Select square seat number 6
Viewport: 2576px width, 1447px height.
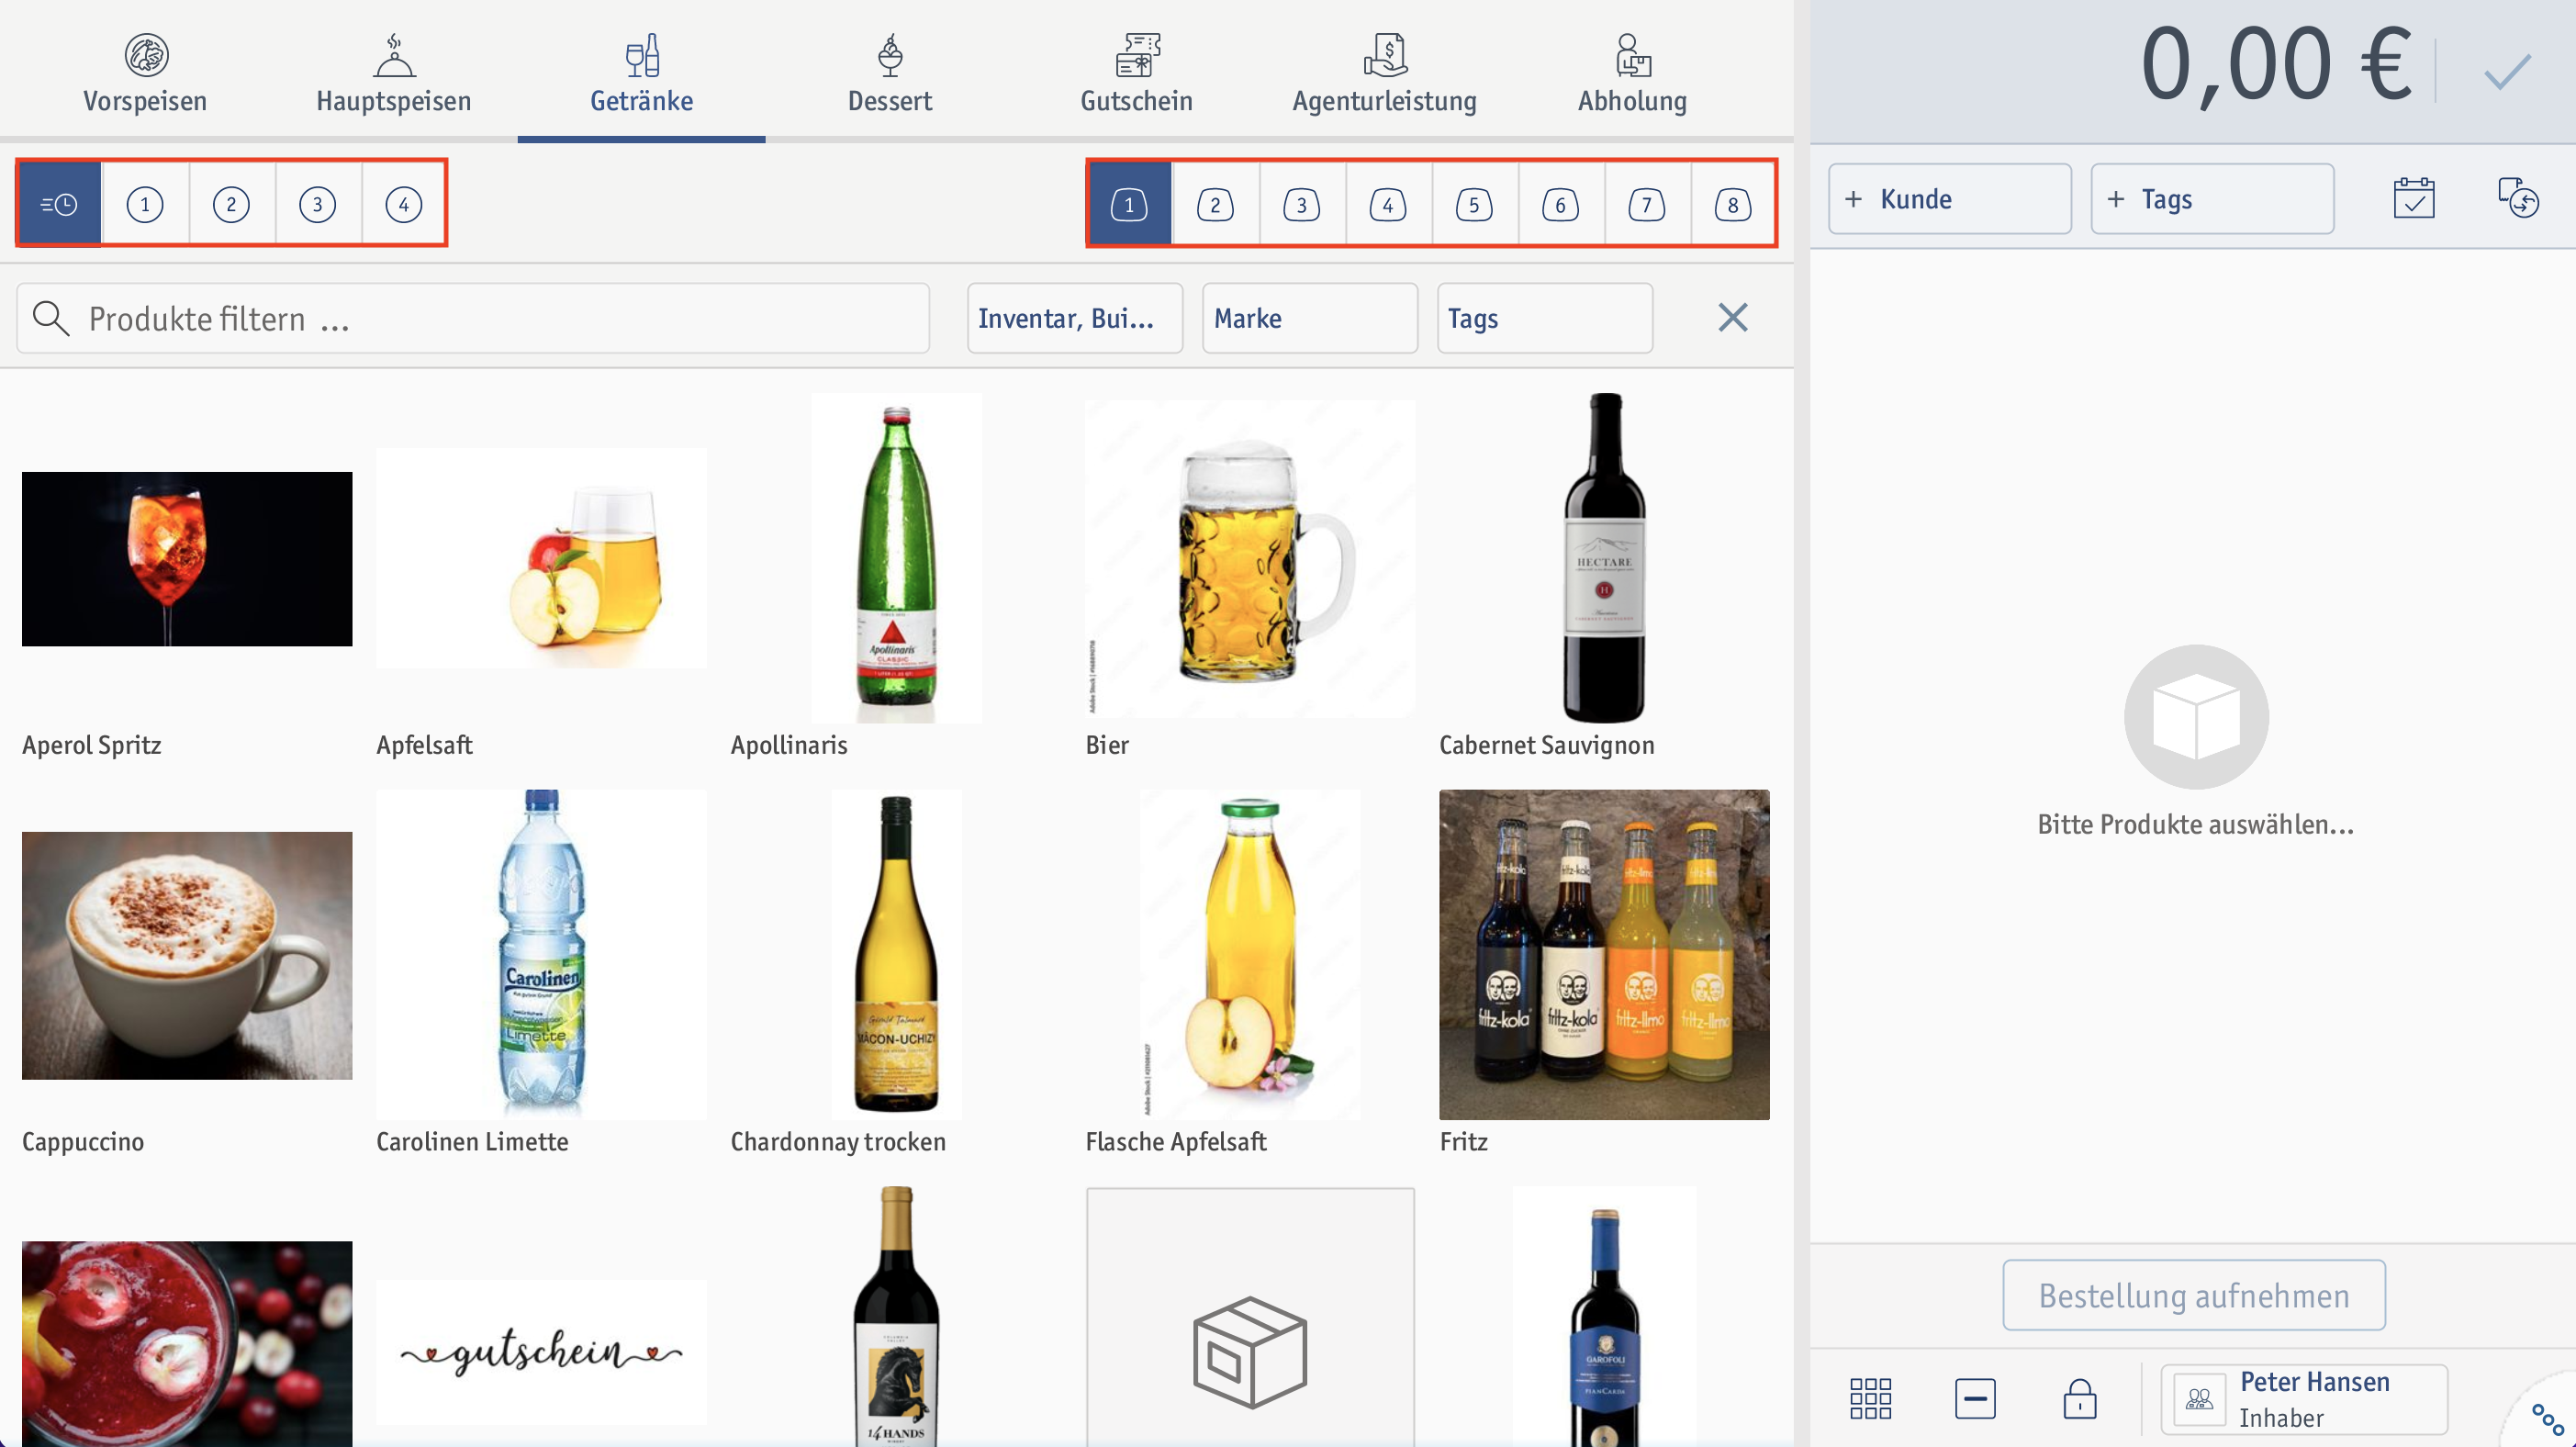click(x=1560, y=204)
